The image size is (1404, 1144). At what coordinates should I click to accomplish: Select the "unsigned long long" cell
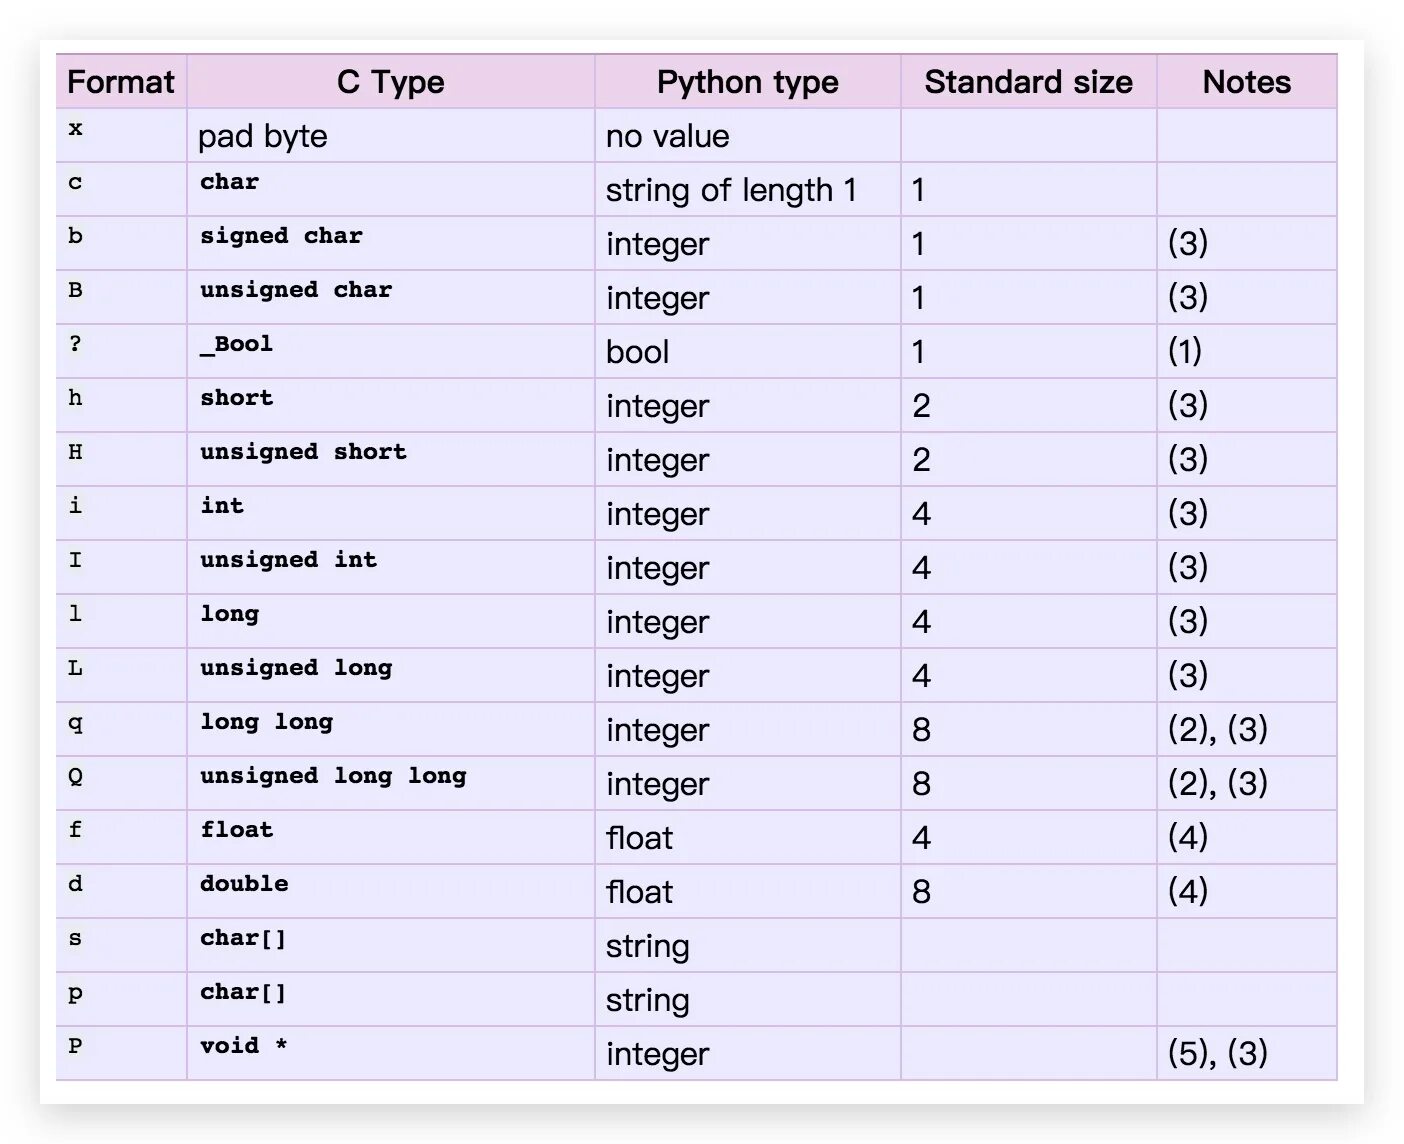pyautogui.click(x=333, y=776)
